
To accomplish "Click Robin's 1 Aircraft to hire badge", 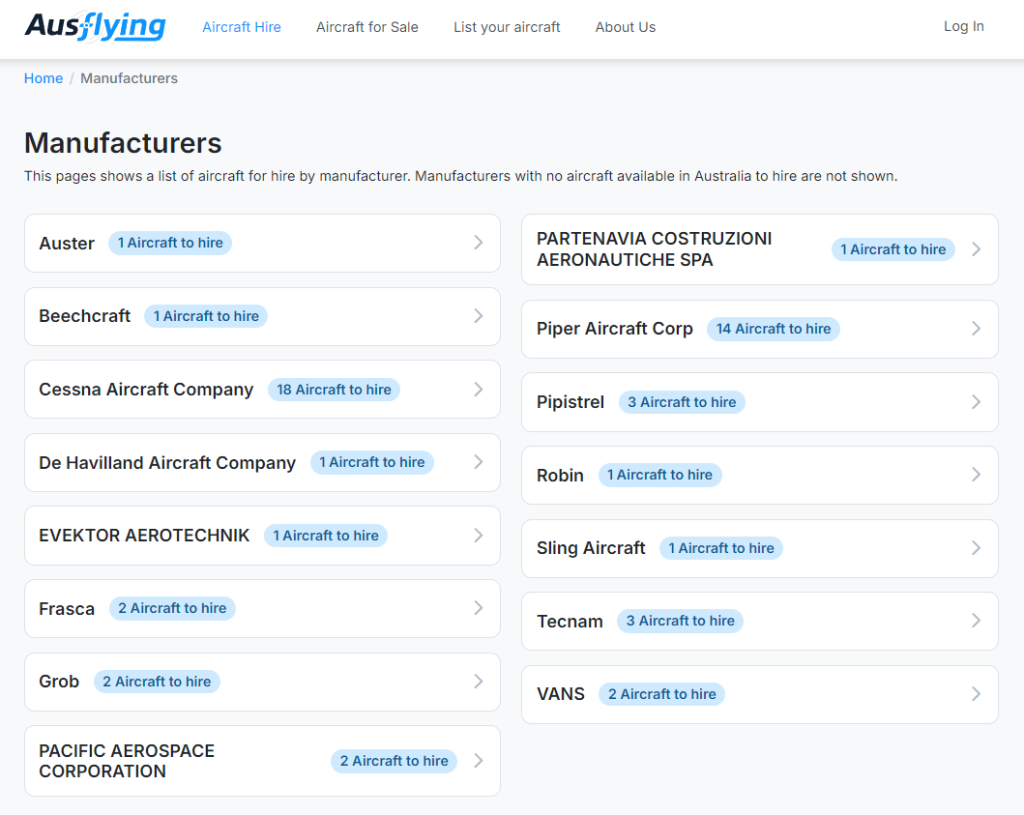I will [660, 475].
